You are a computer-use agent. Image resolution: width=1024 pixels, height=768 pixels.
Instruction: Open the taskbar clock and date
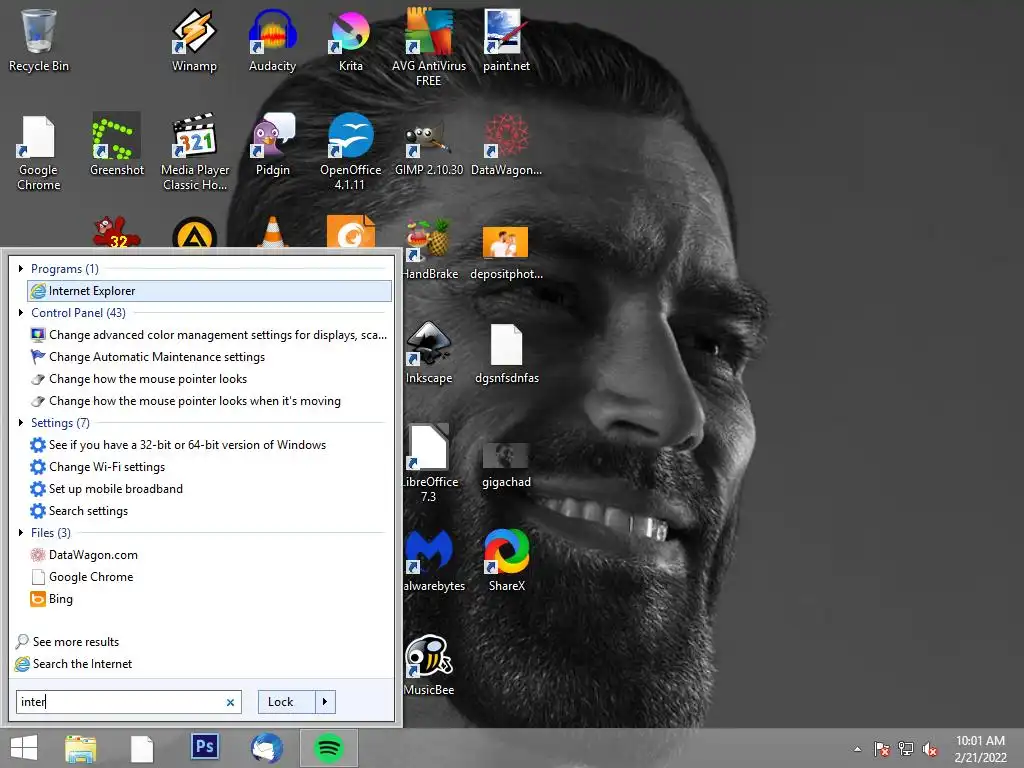[x=980, y=749]
